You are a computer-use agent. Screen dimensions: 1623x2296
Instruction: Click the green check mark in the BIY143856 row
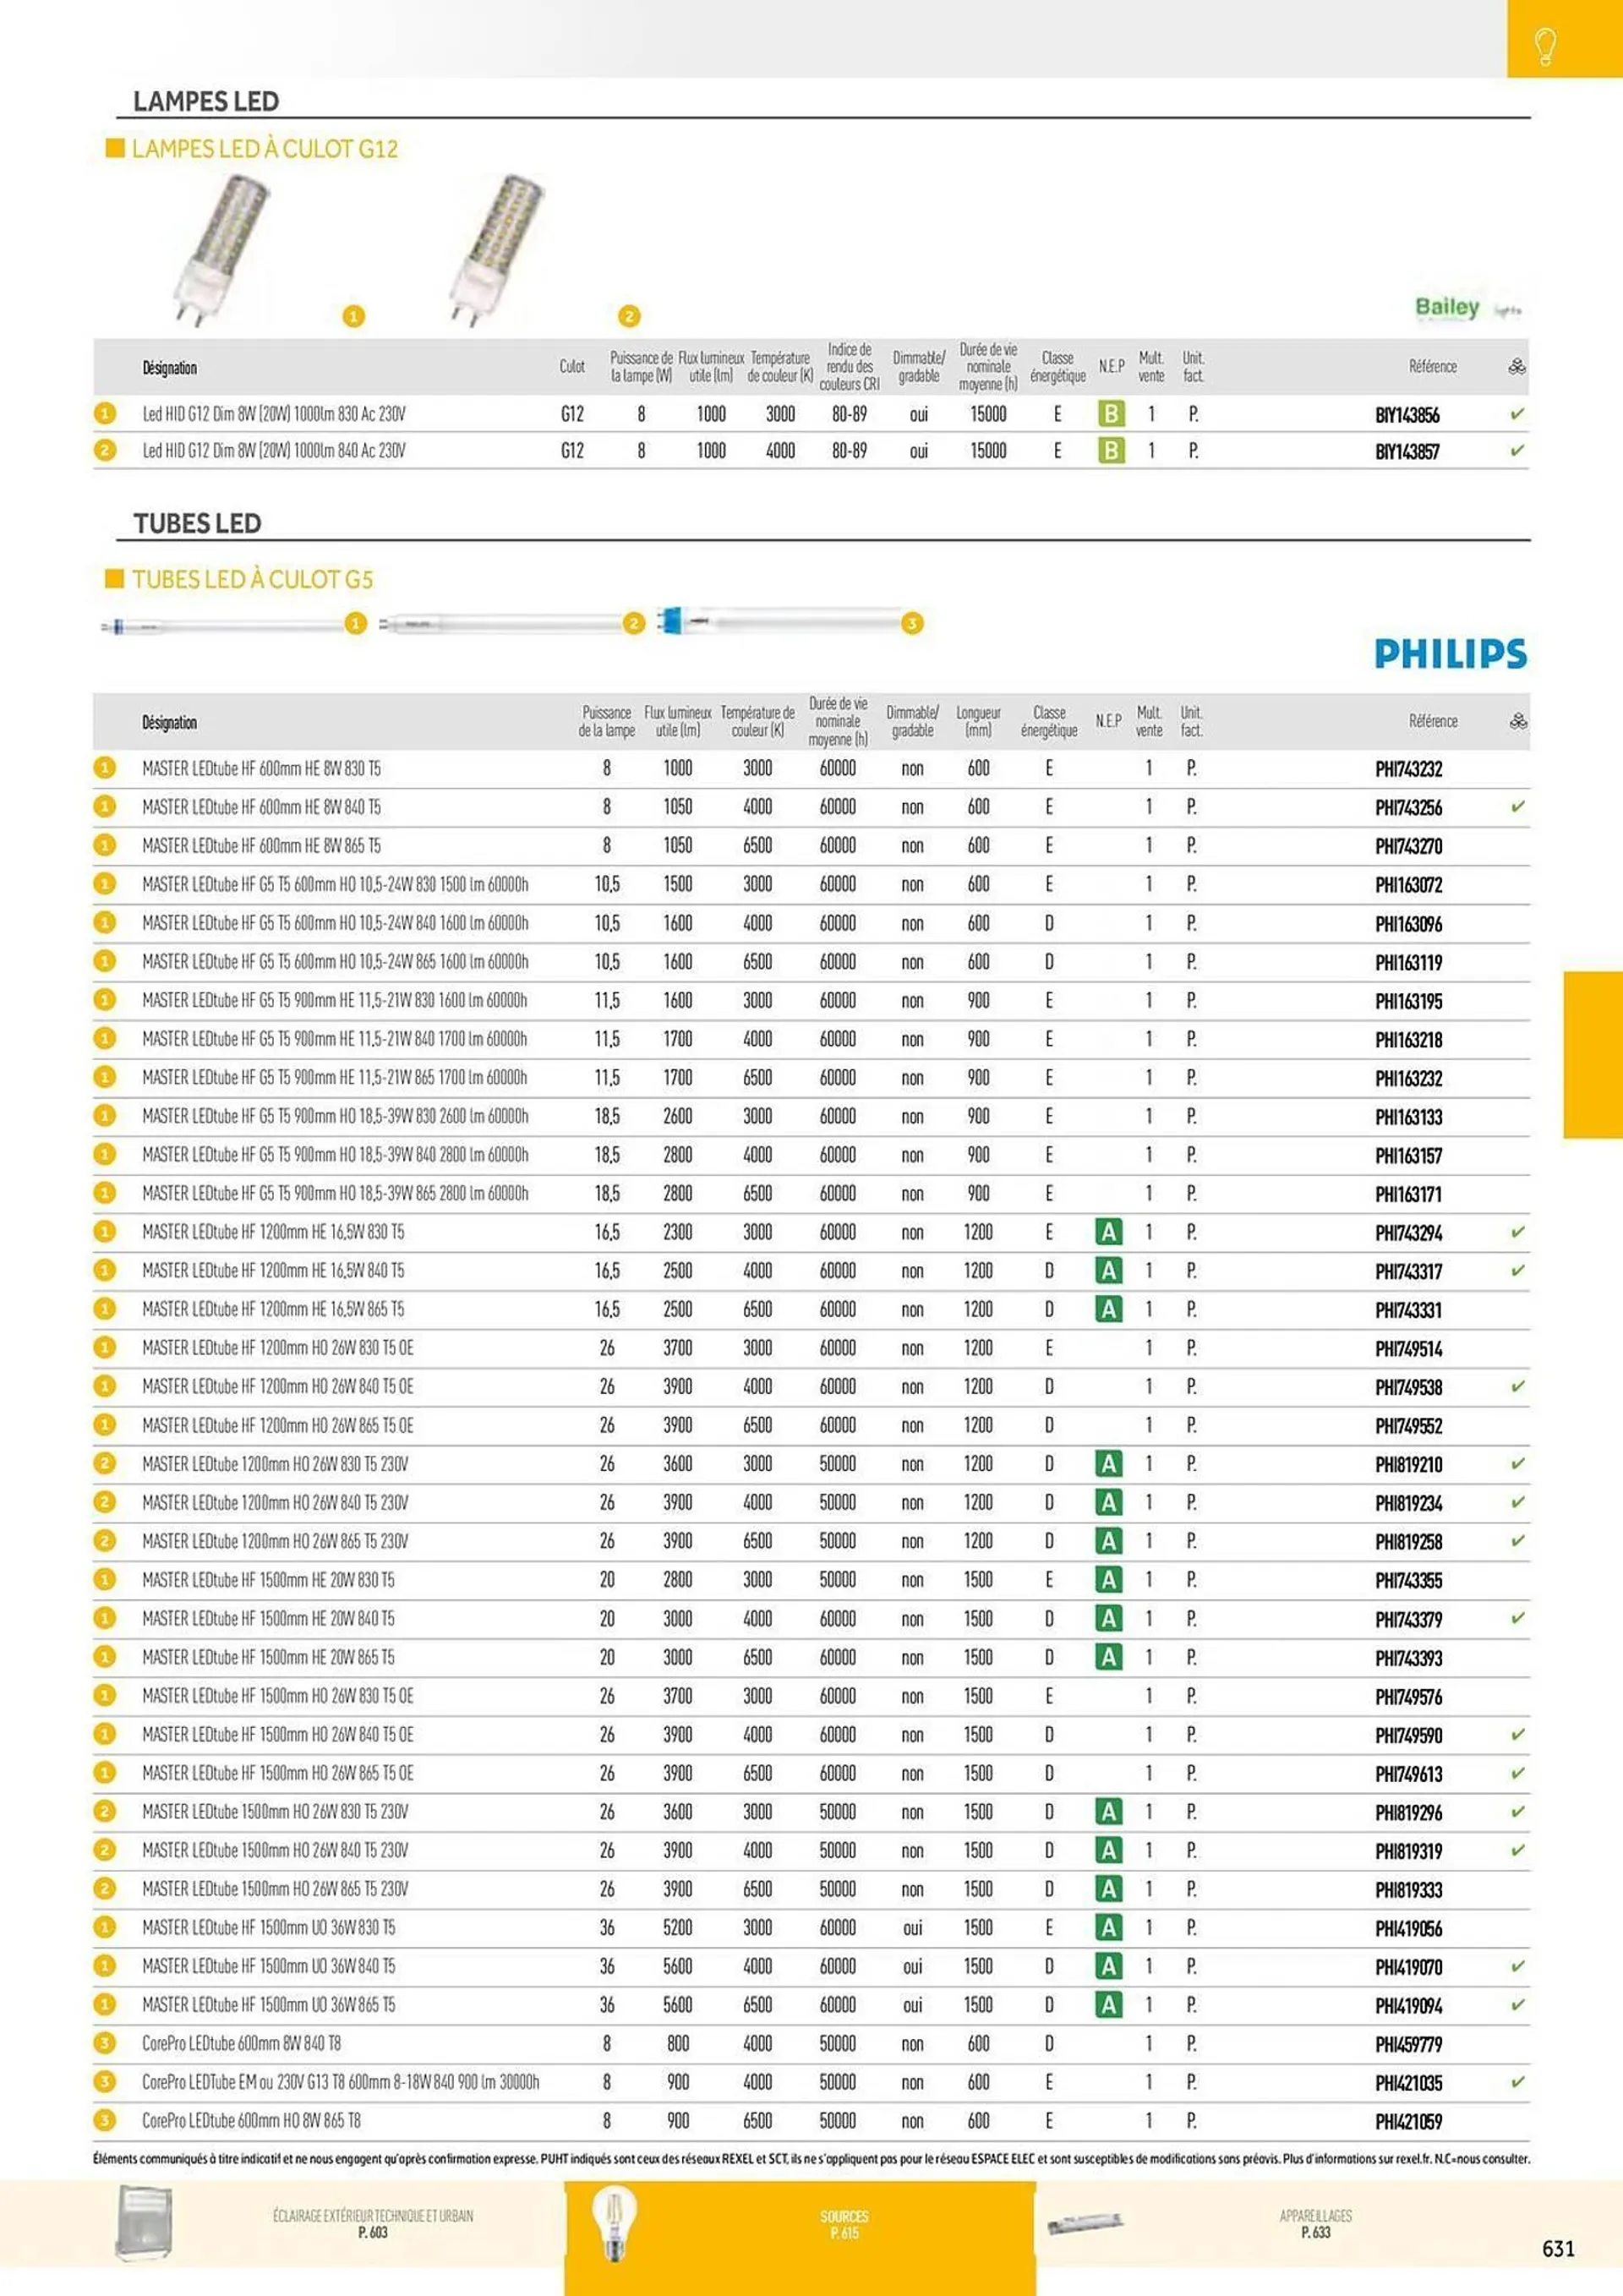click(x=1517, y=413)
